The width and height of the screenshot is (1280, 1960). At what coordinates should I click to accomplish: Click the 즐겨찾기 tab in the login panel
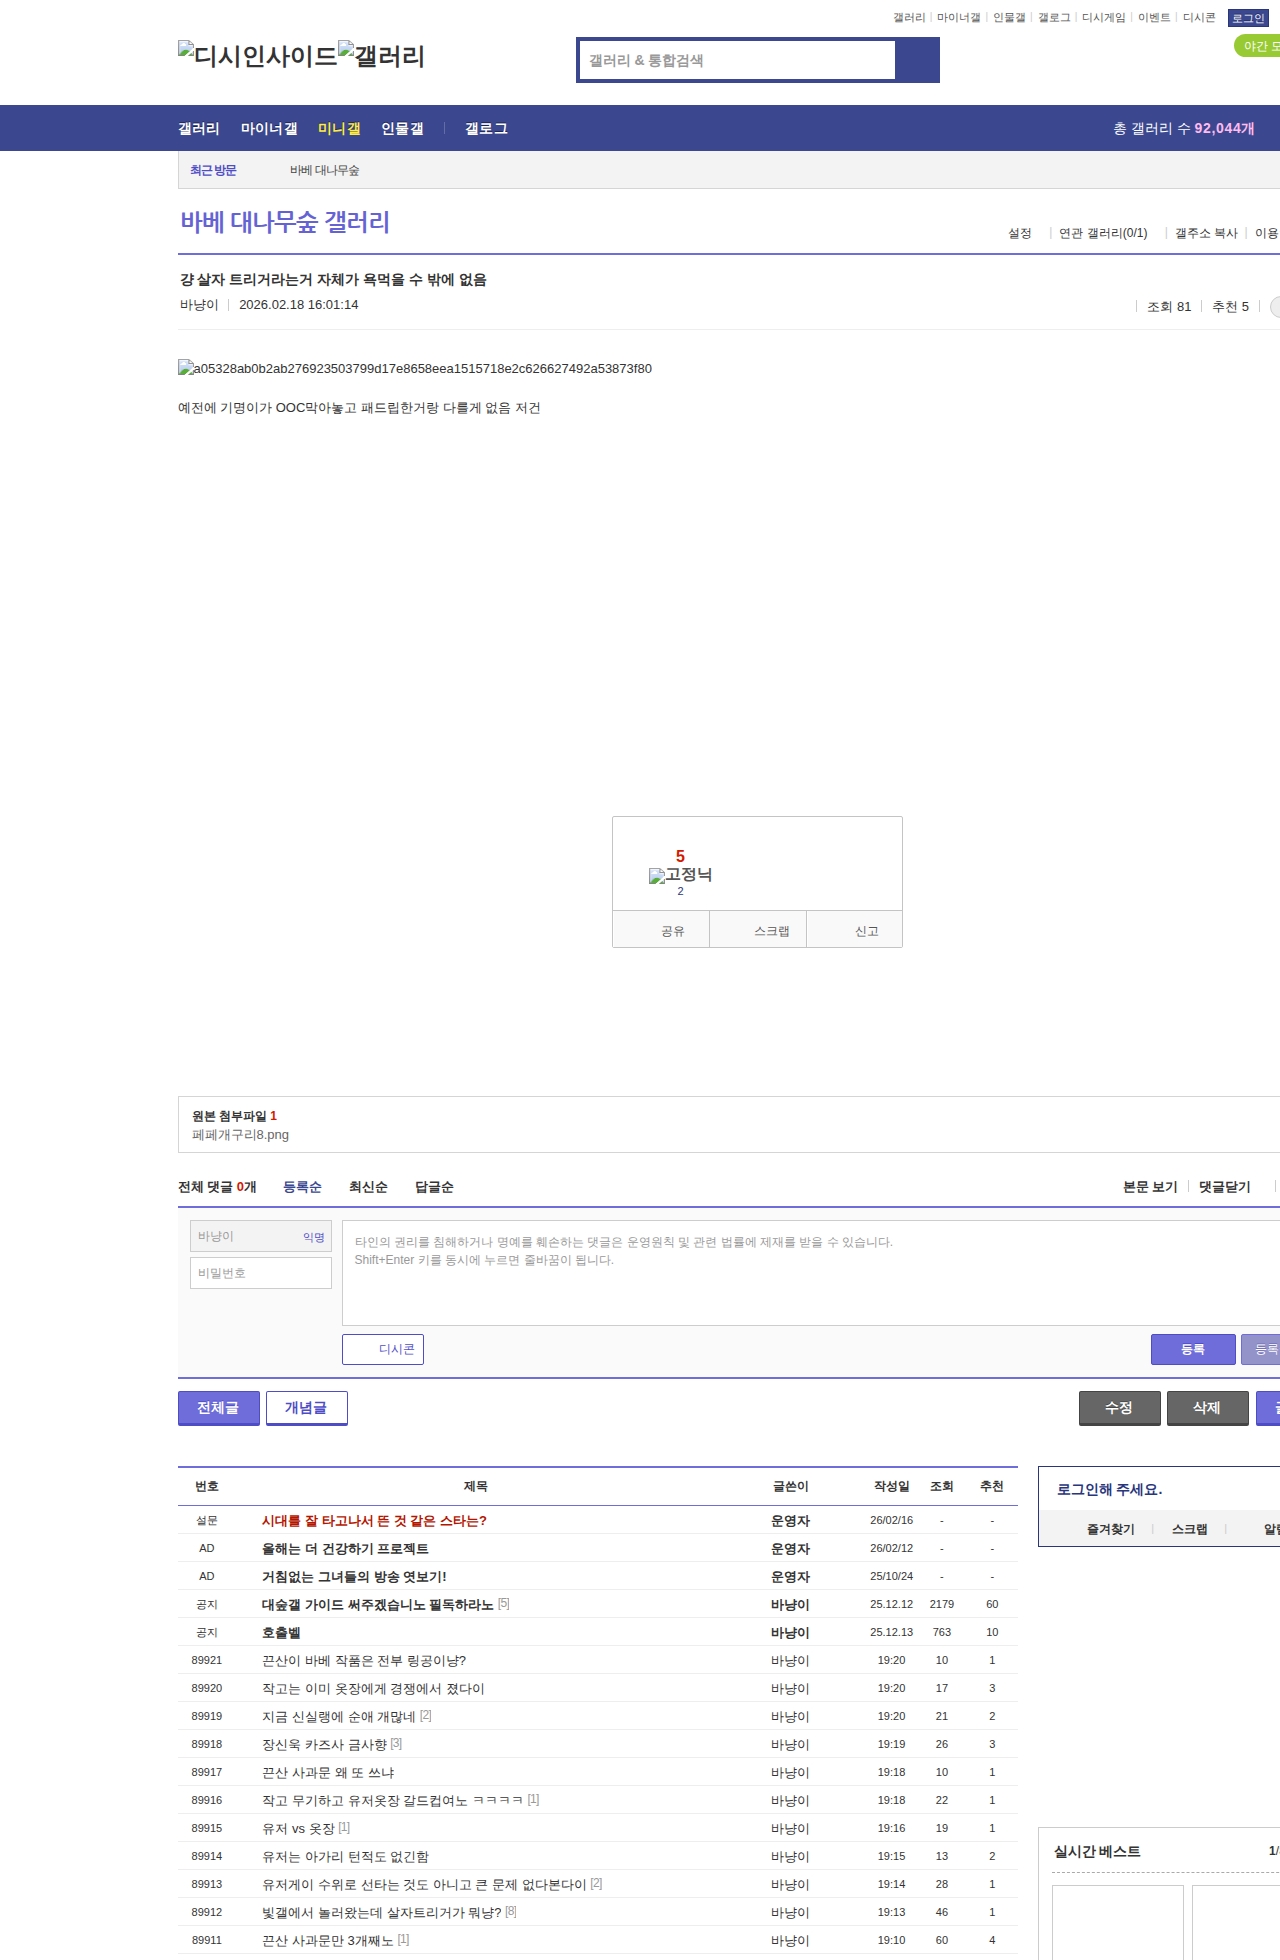click(1111, 1529)
